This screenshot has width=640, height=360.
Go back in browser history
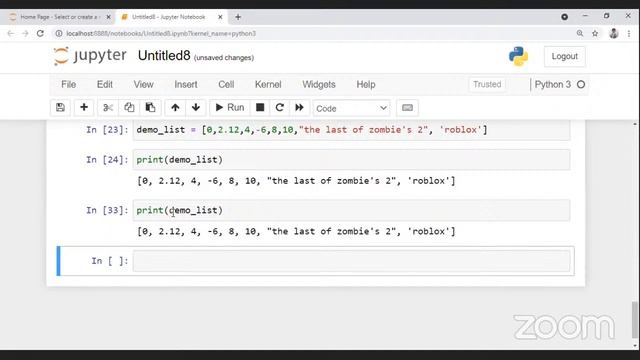[x=11, y=33]
